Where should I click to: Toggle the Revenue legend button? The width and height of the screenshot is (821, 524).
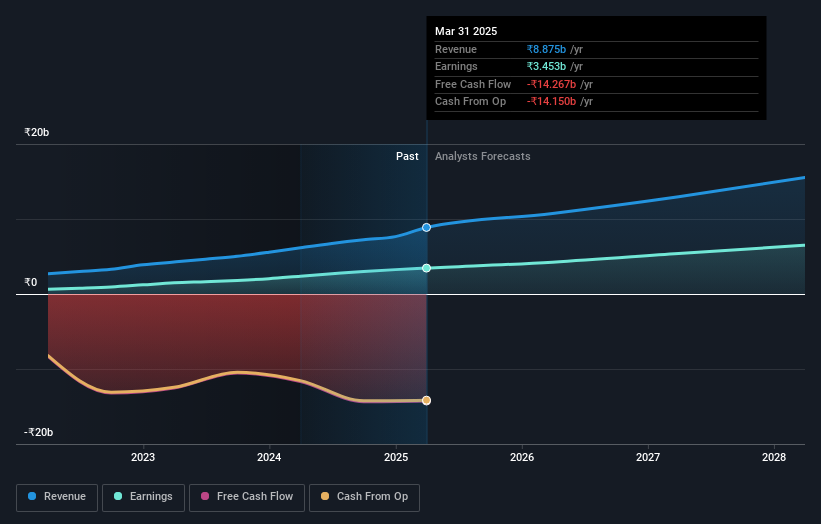tap(57, 497)
